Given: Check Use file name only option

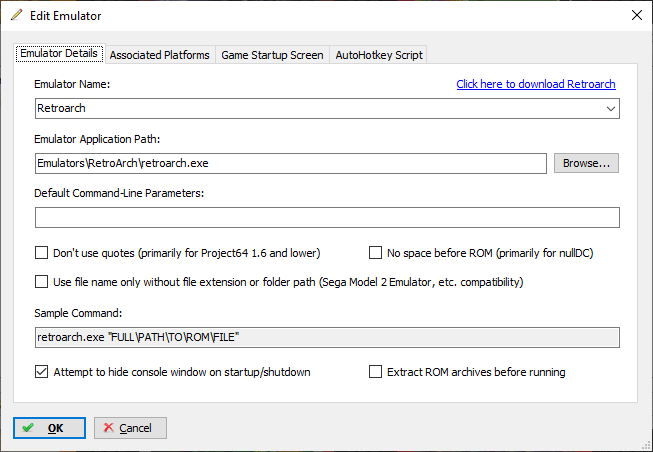Looking at the screenshot, I should (x=41, y=282).
